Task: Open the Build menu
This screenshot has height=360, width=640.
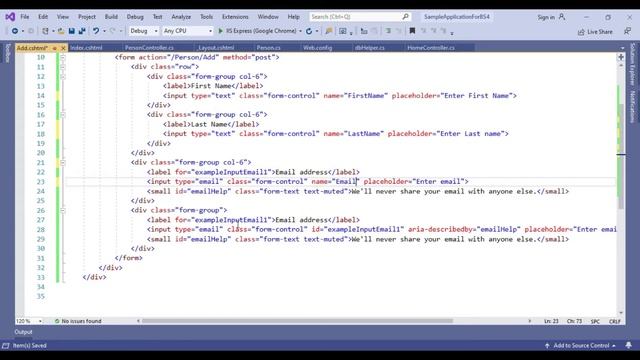Action: coord(111,17)
